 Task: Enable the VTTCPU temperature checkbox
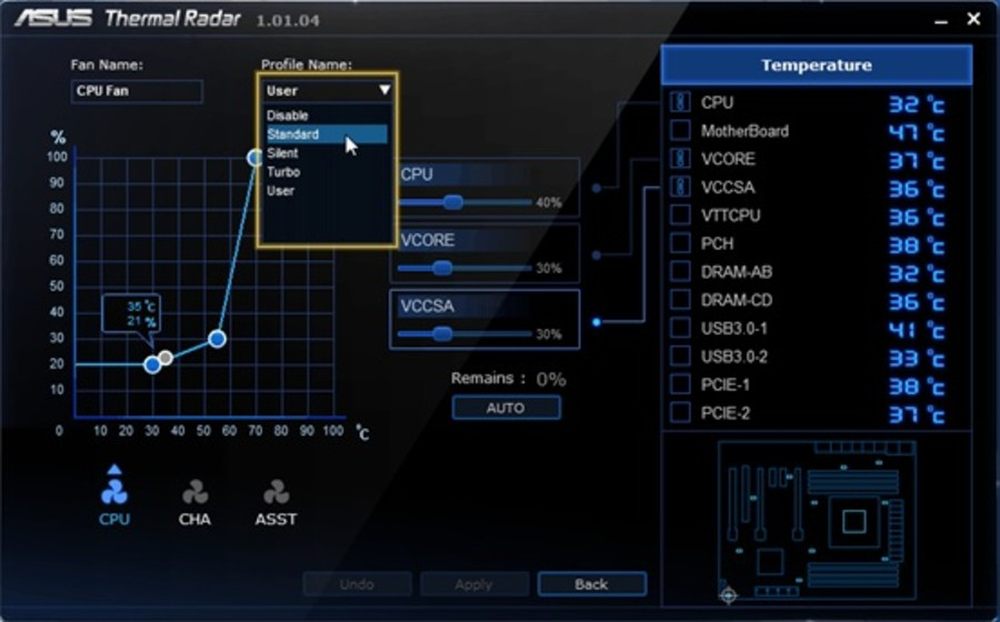click(x=680, y=215)
